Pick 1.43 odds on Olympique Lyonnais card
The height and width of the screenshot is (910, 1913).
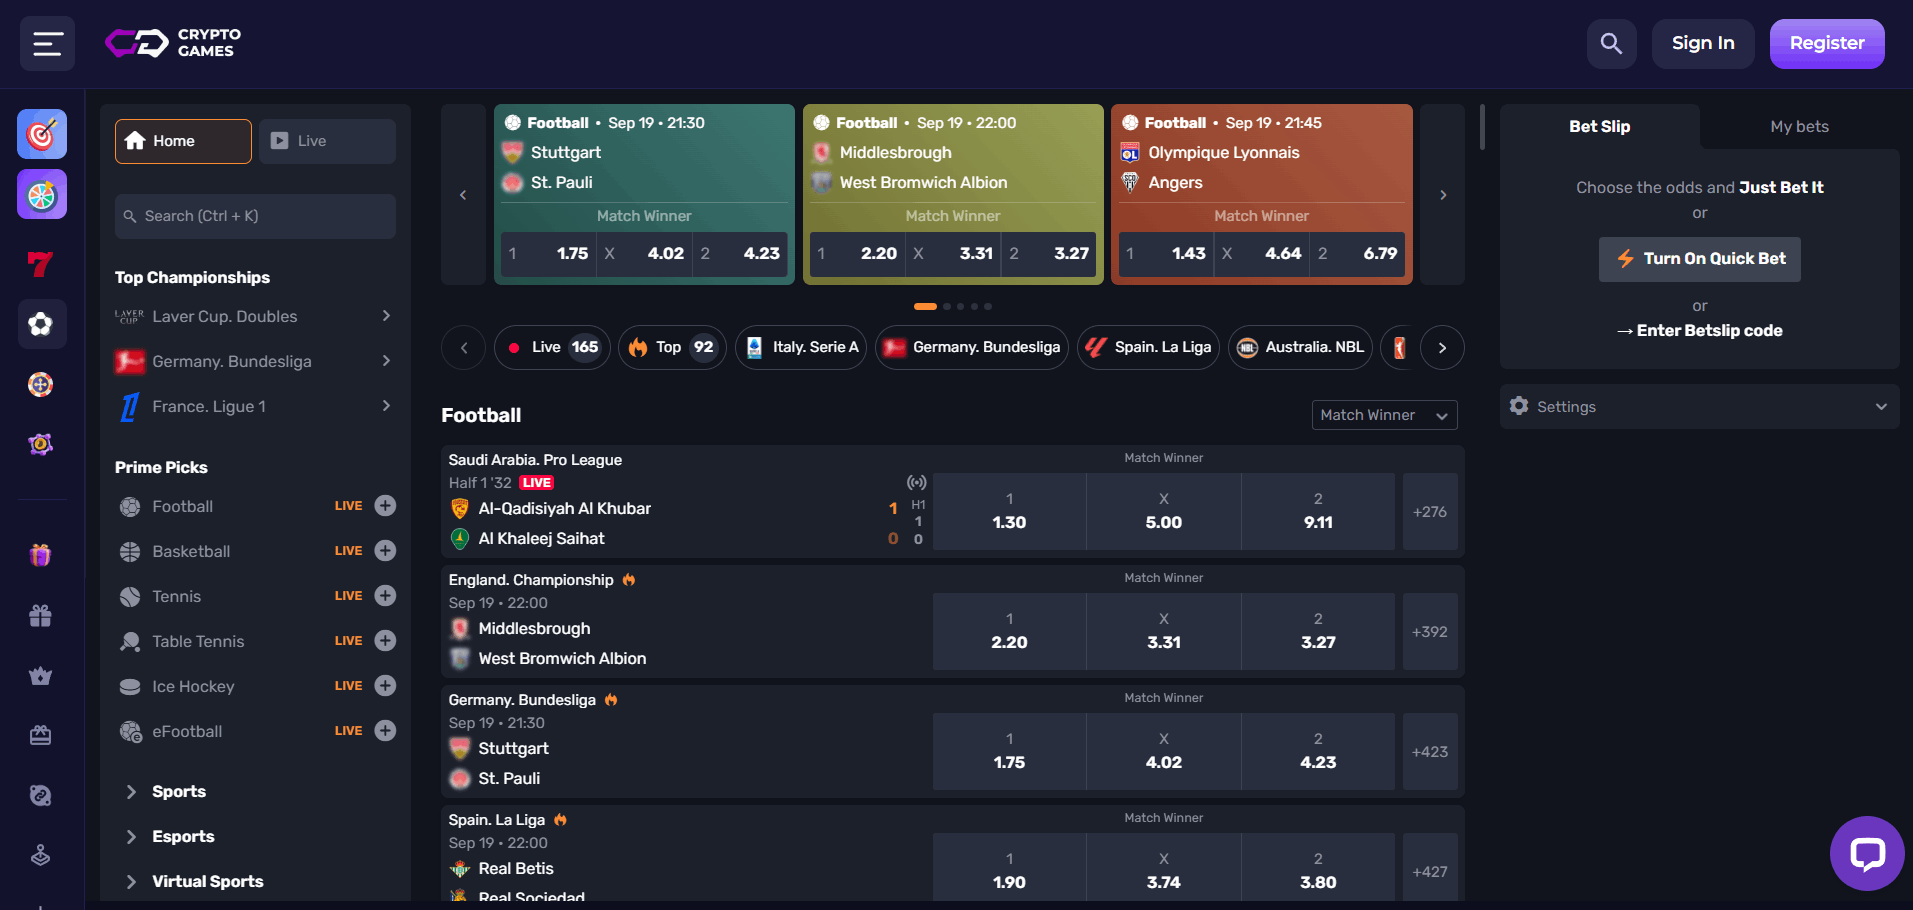pyautogui.click(x=1166, y=254)
